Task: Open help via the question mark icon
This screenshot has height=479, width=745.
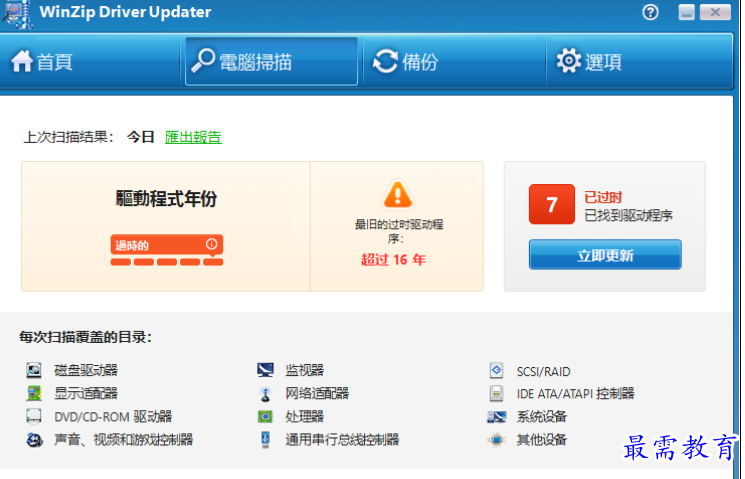Action: [x=650, y=12]
